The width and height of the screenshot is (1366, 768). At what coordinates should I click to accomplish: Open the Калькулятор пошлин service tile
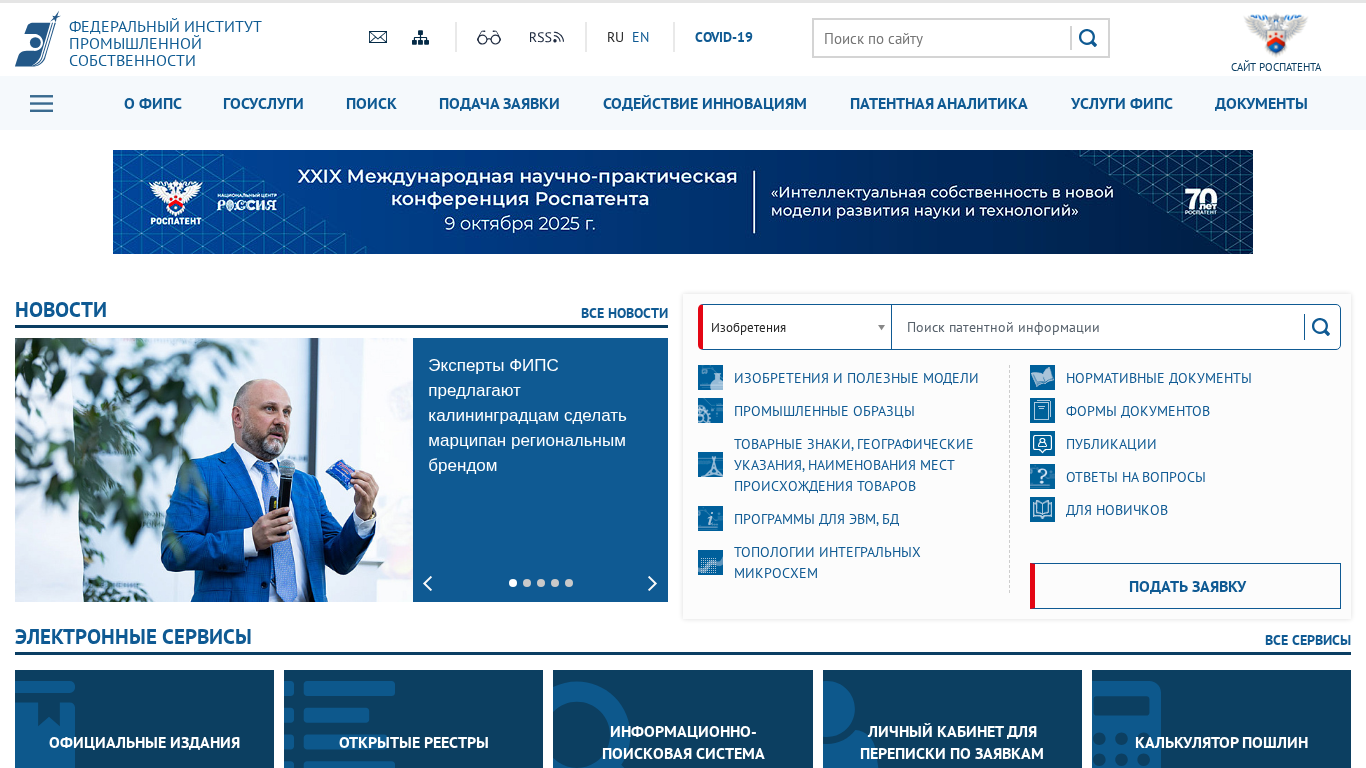[1221, 719]
